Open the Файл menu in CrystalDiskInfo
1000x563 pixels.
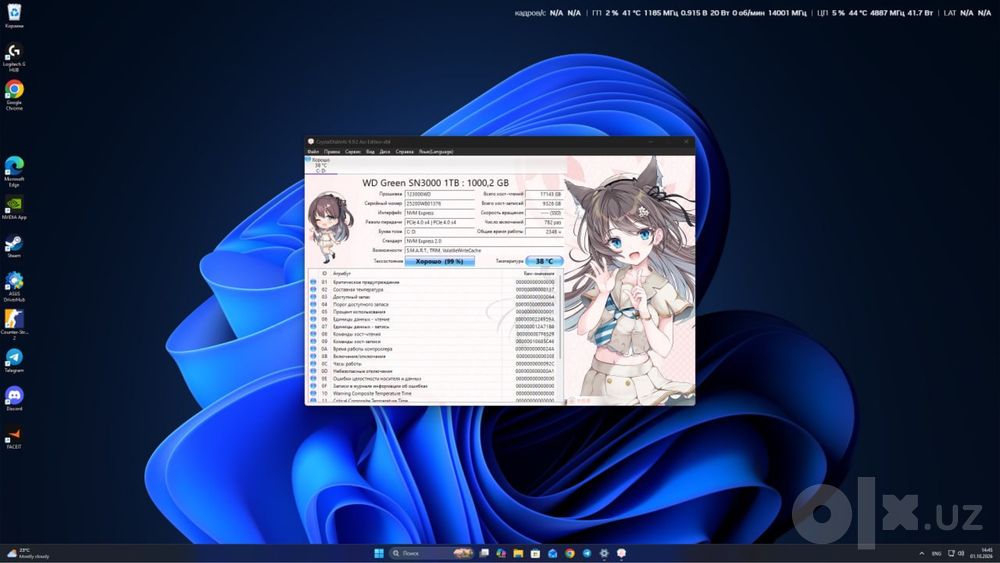[x=313, y=152]
